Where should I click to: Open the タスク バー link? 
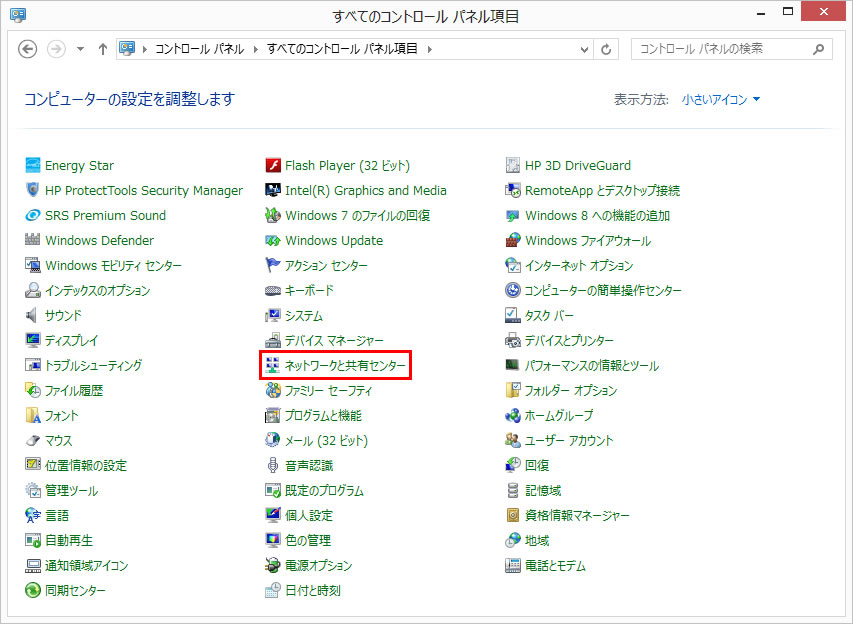(549, 316)
